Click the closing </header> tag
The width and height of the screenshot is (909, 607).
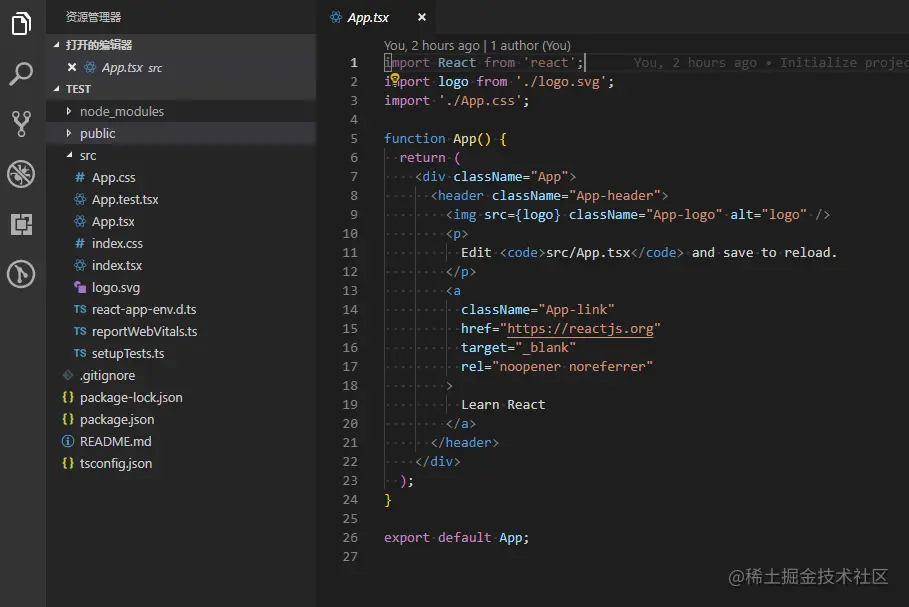click(x=464, y=443)
